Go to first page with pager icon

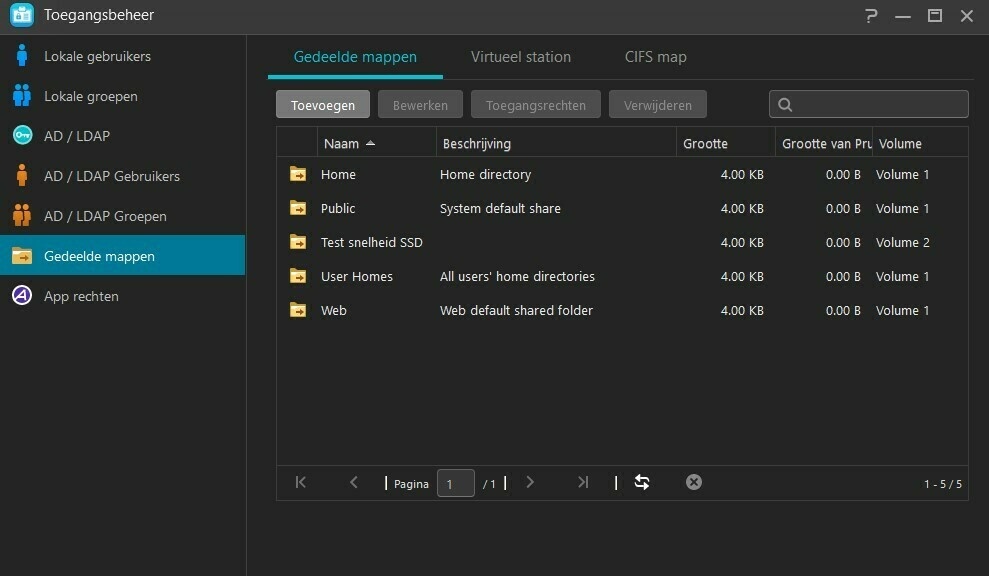coord(301,482)
